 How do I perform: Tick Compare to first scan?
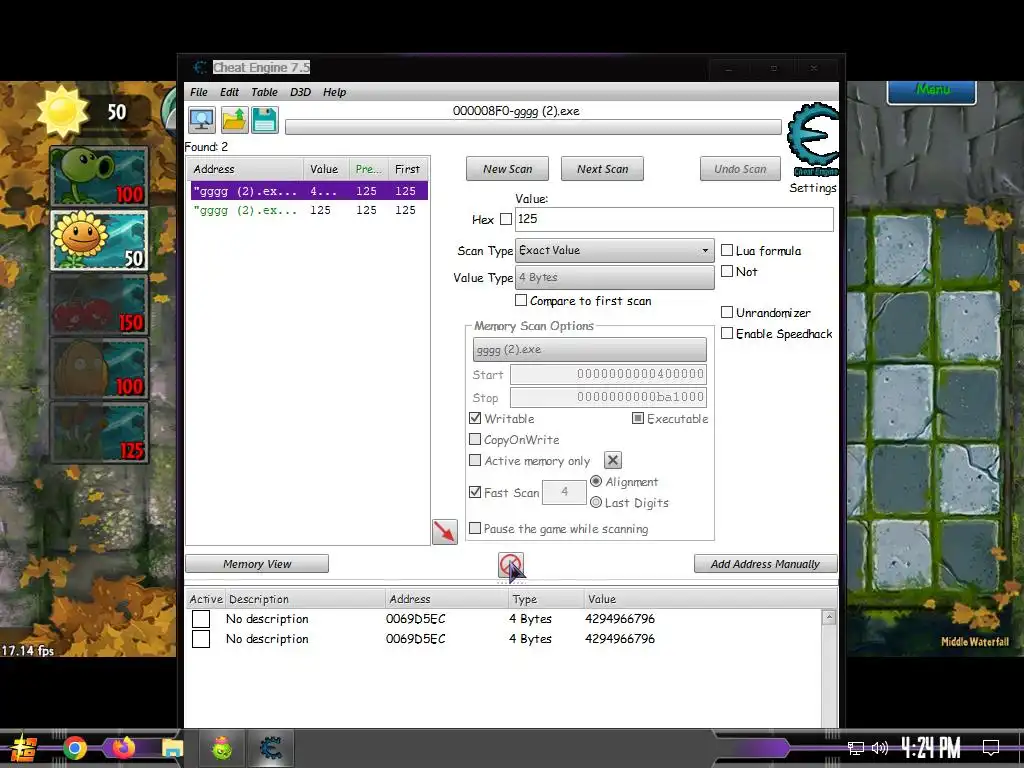click(x=520, y=300)
